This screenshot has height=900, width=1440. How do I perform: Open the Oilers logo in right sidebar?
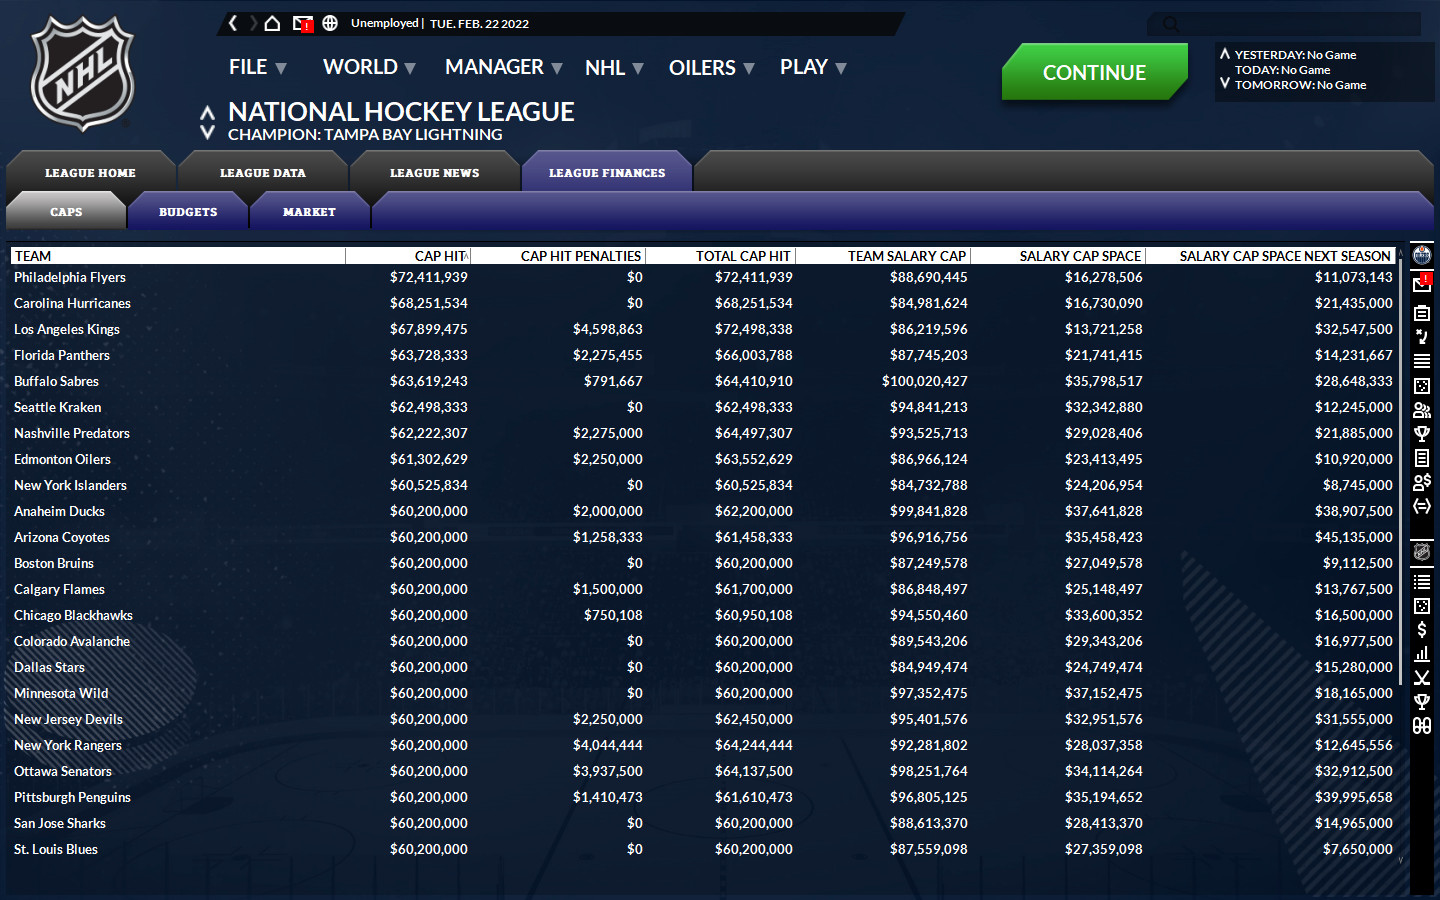tap(1421, 256)
